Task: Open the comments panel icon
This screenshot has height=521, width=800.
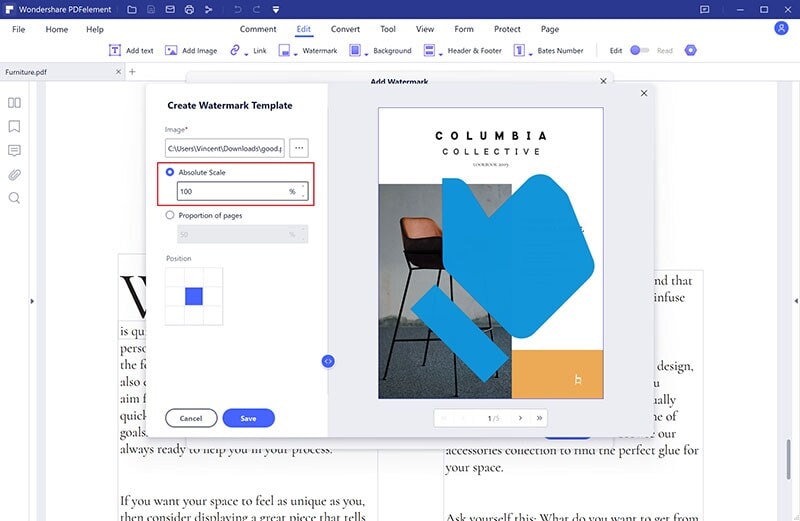Action: pyautogui.click(x=14, y=151)
